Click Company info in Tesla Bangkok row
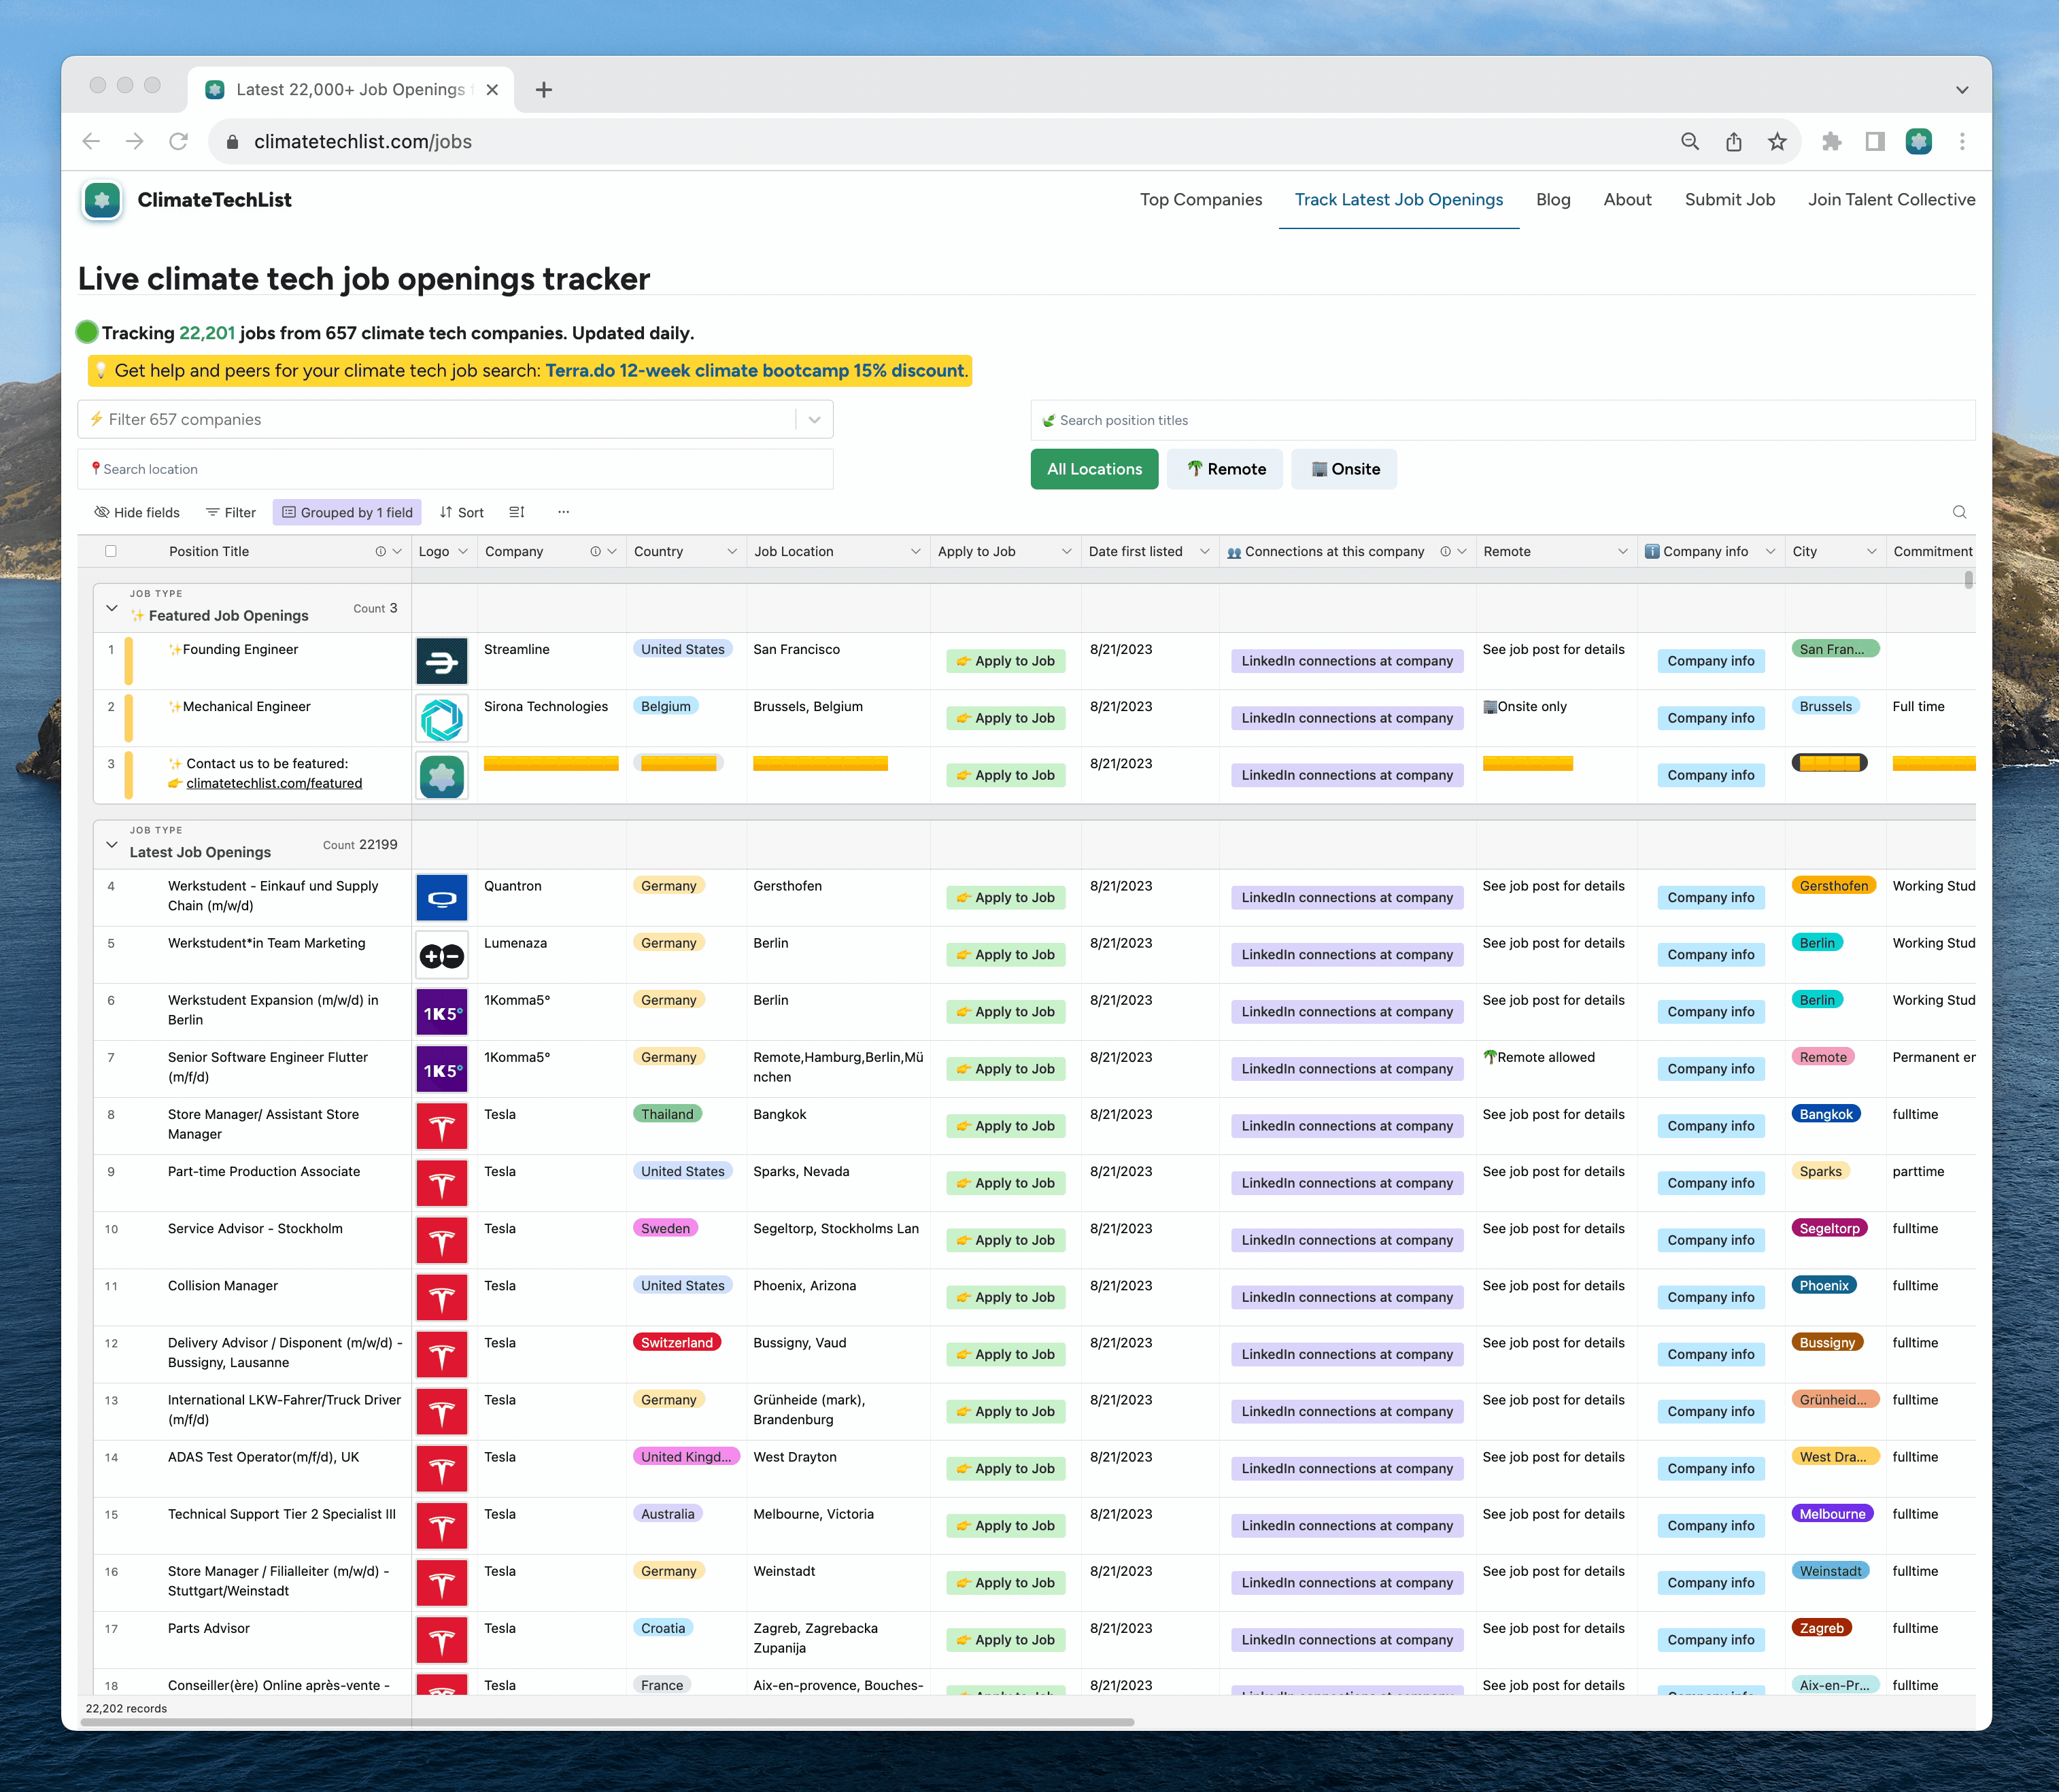 (x=1710, y=1126)
